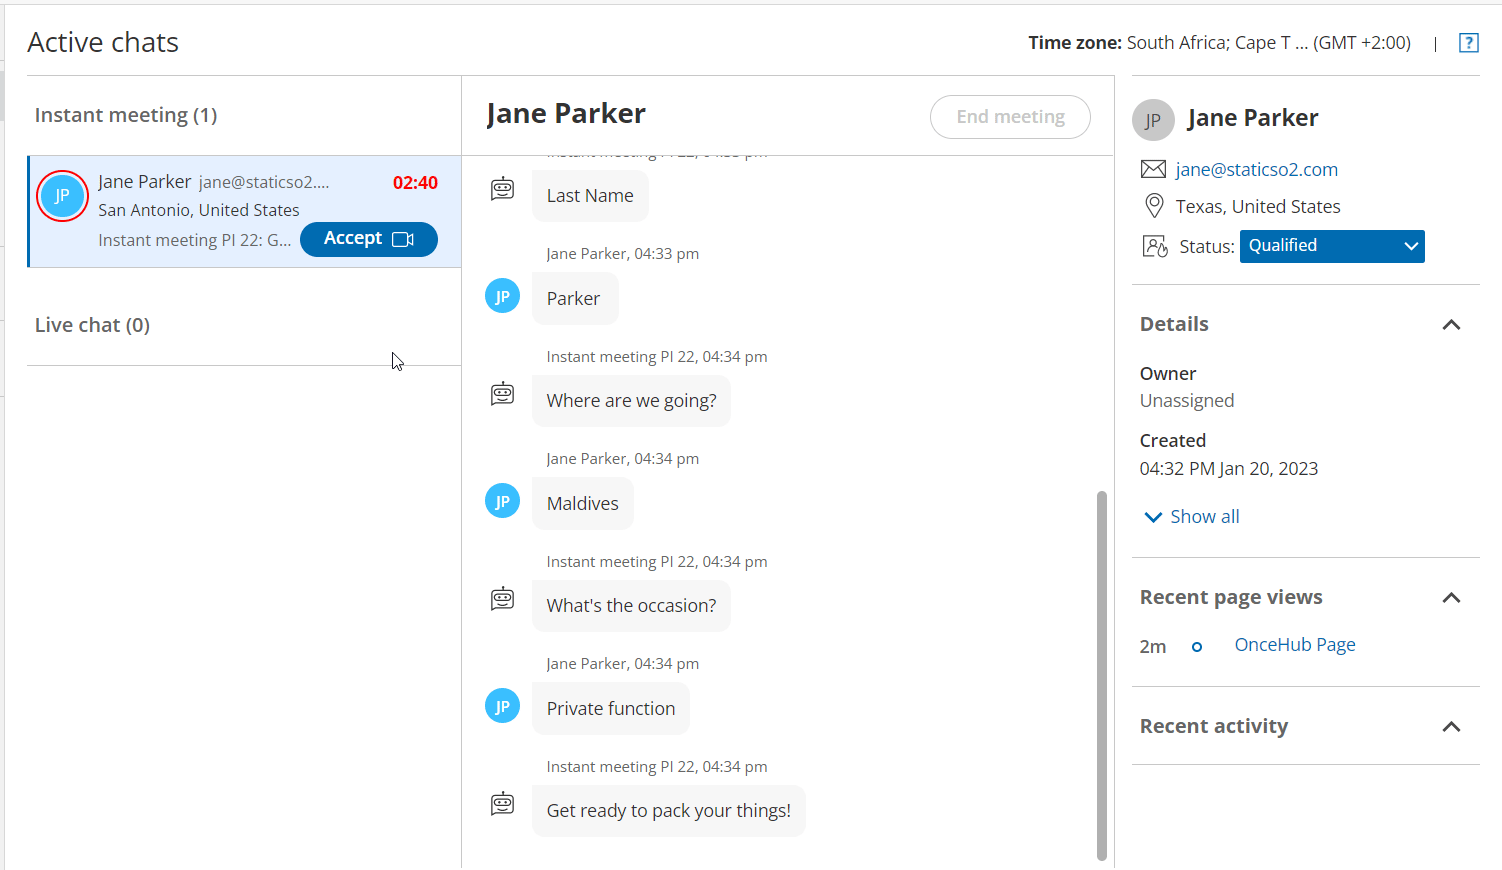Collapse the Details section

pyautogui.click(x=1451, y=325)
